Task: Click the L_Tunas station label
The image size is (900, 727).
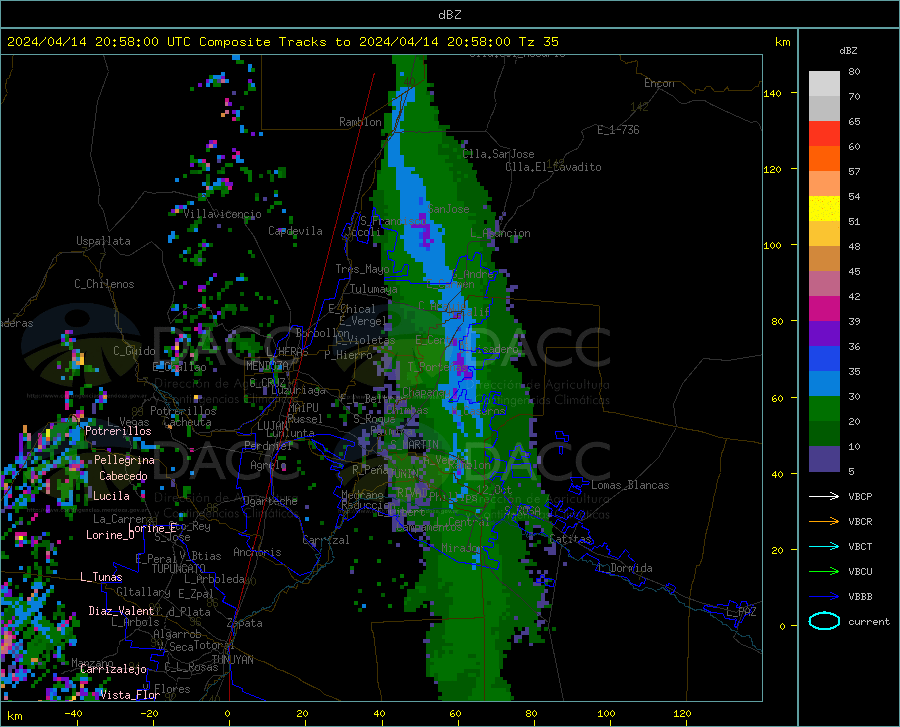Action: pyautogui.click(x=101, y=577)
